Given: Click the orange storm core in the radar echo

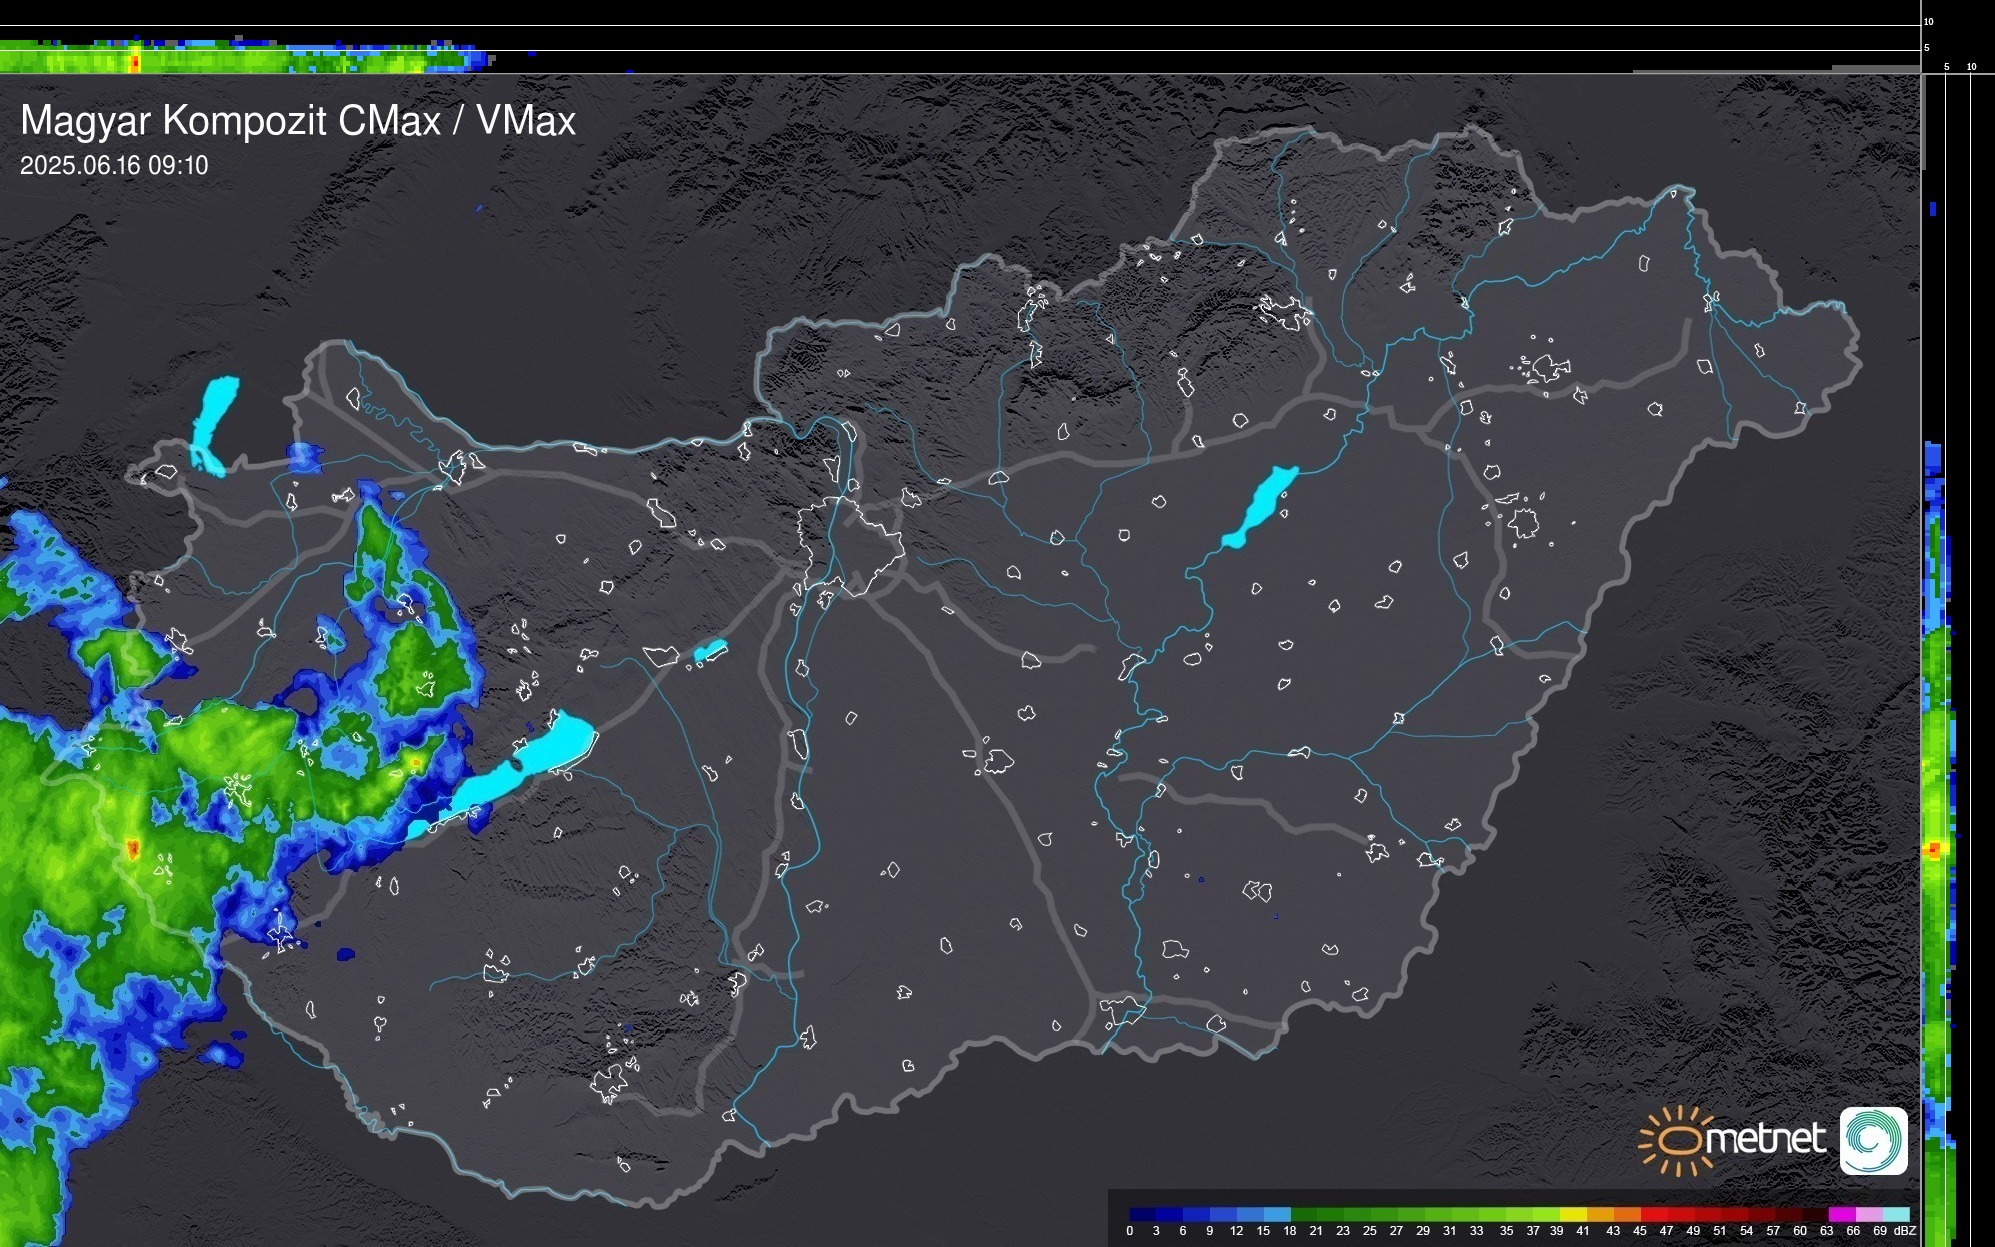Looking at the screenshot, I should [133, 849].
